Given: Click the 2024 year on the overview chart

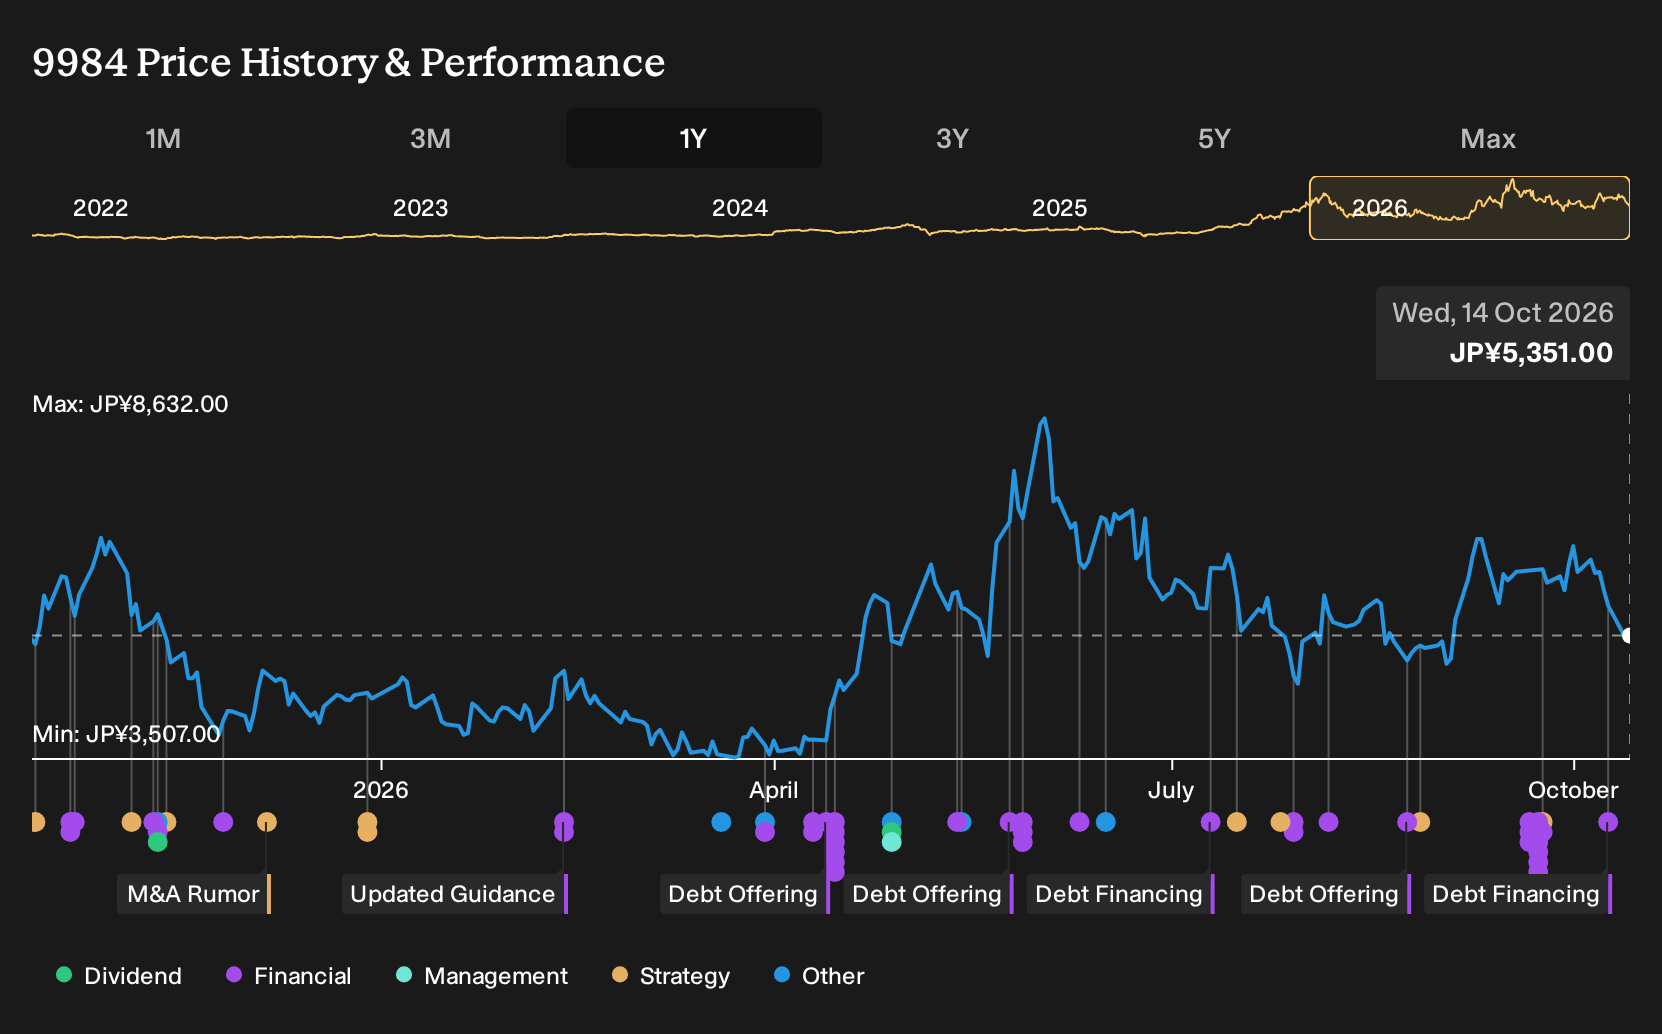Looking at the screenshot, I should tap(740, 208).
